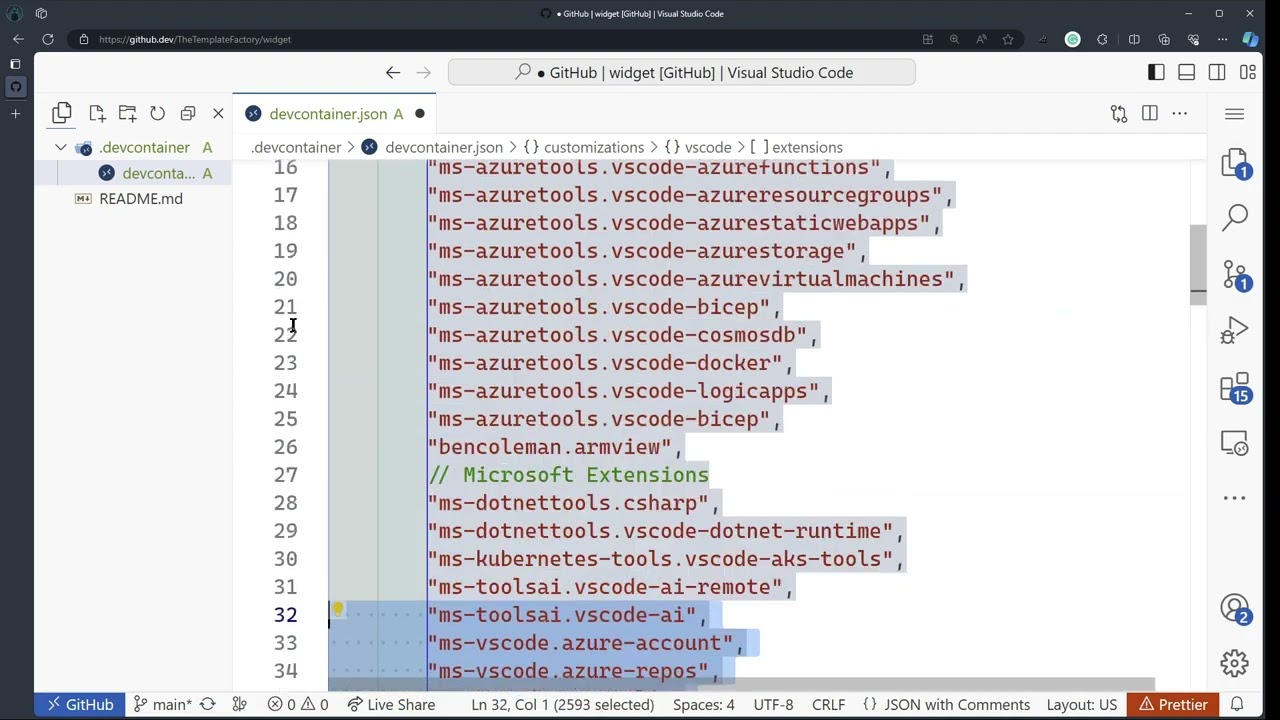
Task: Click the main* branch in status bar
Action: coord(163,704)
